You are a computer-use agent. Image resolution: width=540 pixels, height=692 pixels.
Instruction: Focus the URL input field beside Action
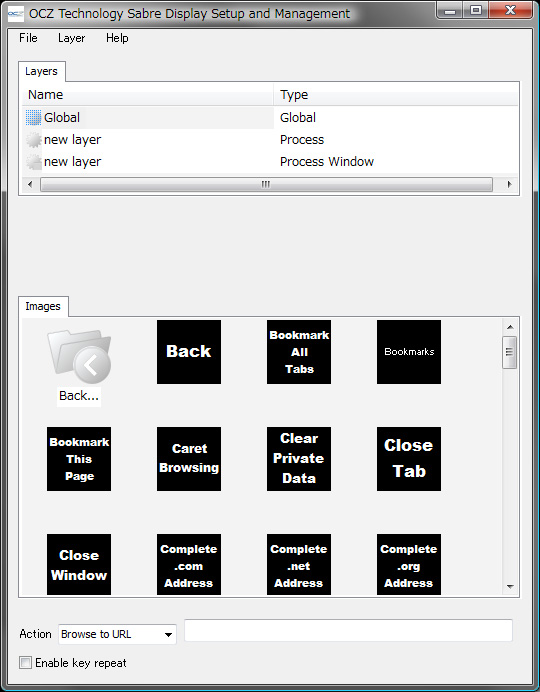pos(348,630)
